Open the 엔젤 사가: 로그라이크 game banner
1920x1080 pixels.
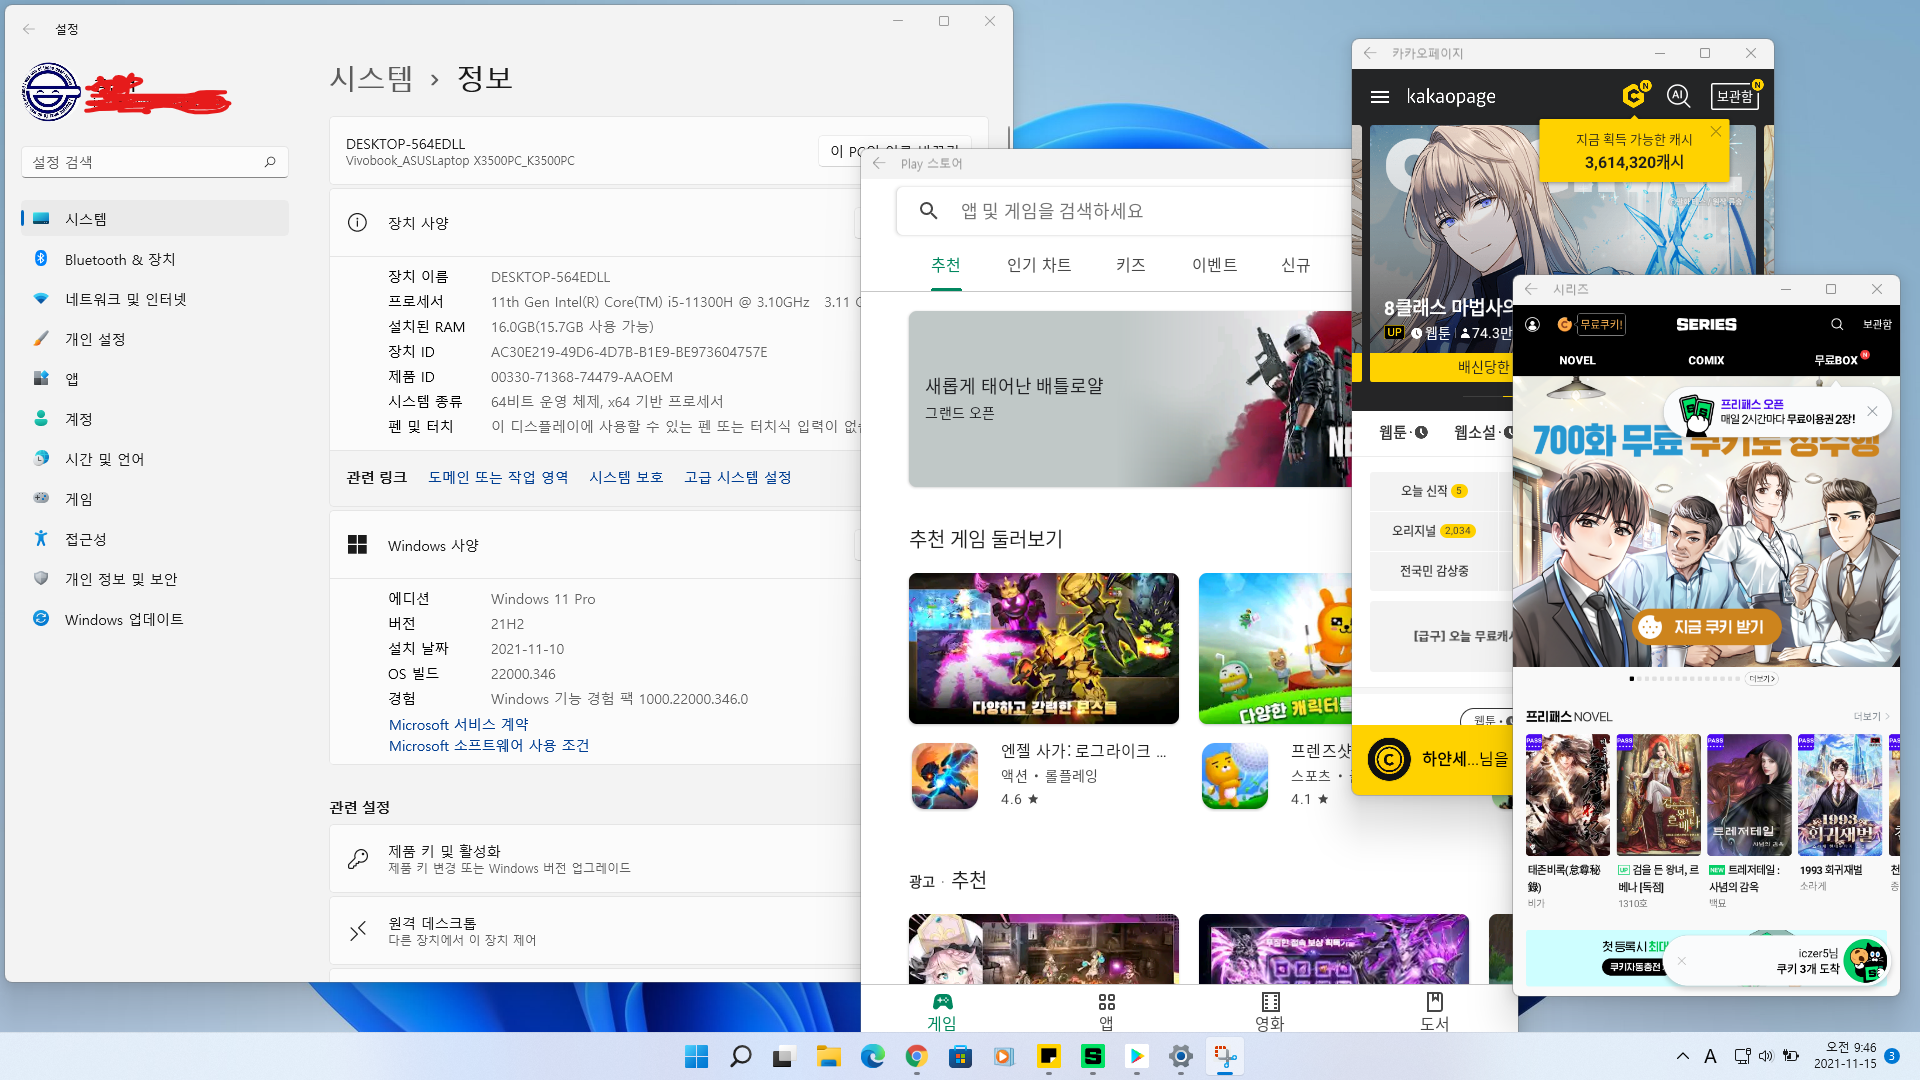point(1044,648)
